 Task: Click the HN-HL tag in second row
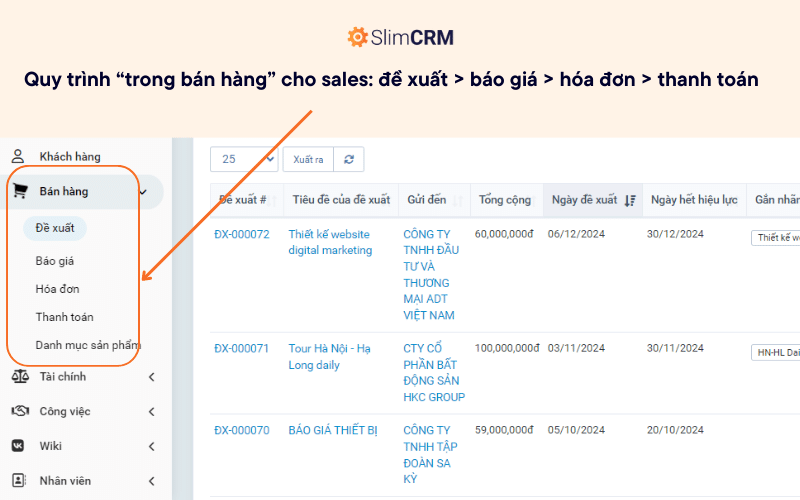click(x=776, y=353)
